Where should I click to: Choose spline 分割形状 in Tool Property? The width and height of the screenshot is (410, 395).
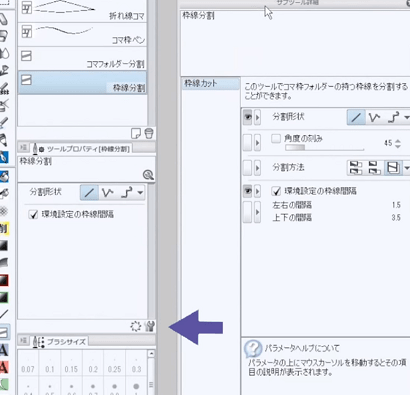tap(127, 193)
